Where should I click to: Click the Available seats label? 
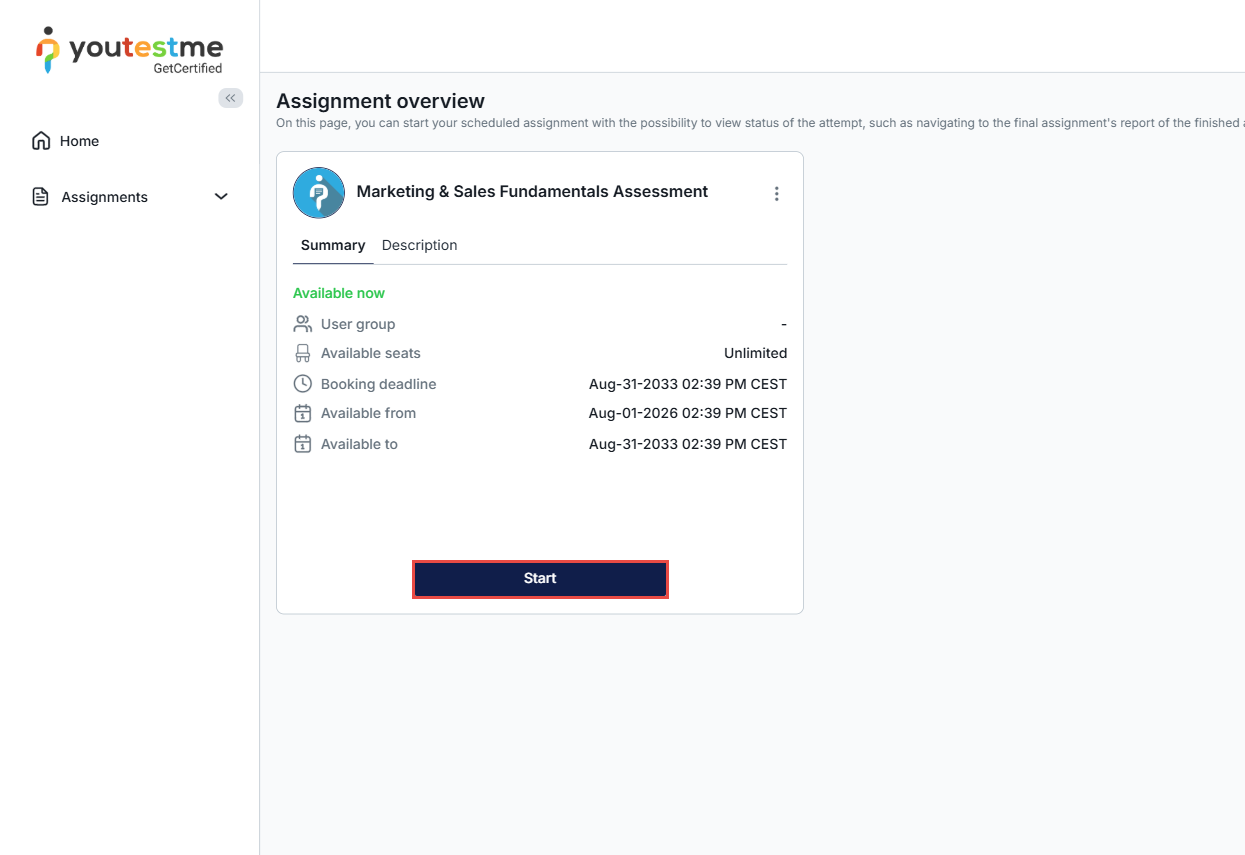click(371, 353)
